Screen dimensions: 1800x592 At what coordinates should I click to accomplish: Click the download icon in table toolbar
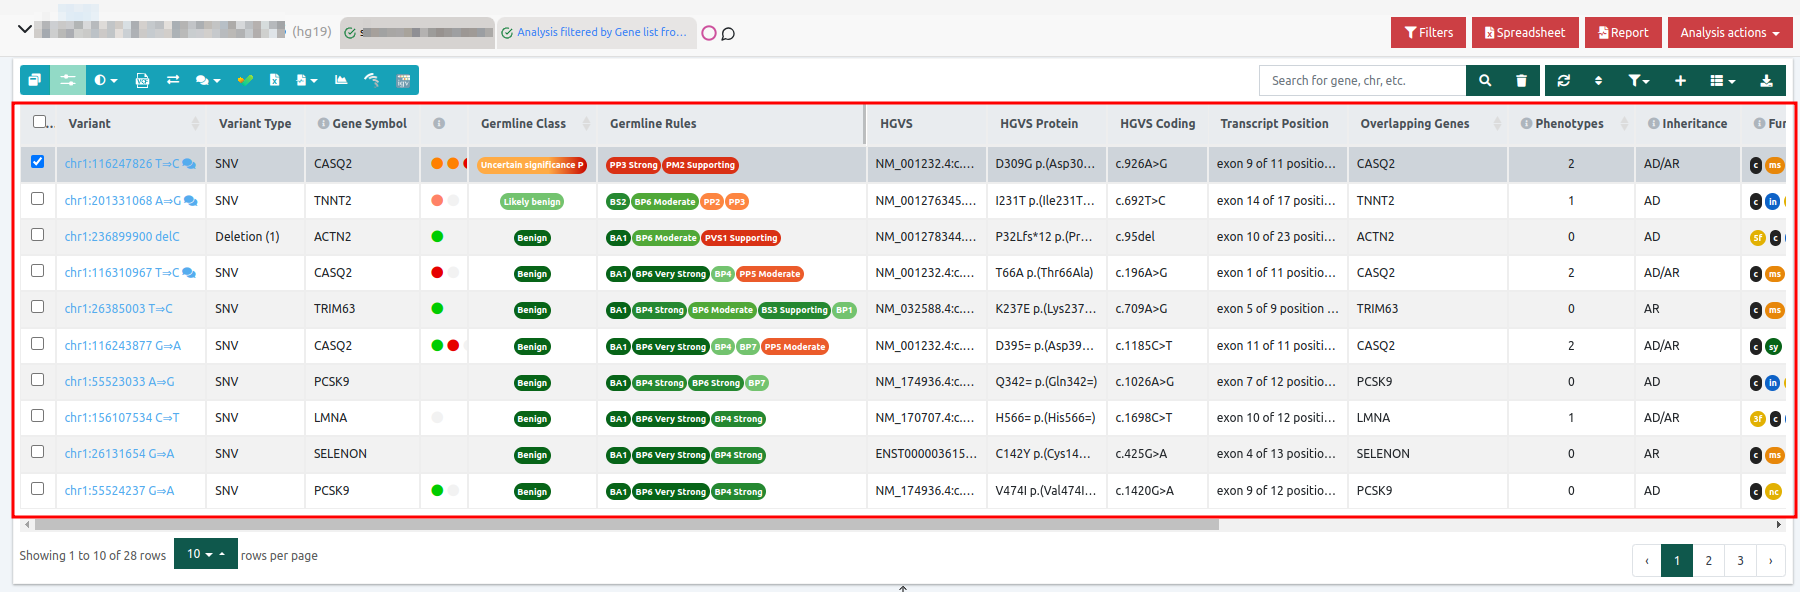pos(1766,81)
